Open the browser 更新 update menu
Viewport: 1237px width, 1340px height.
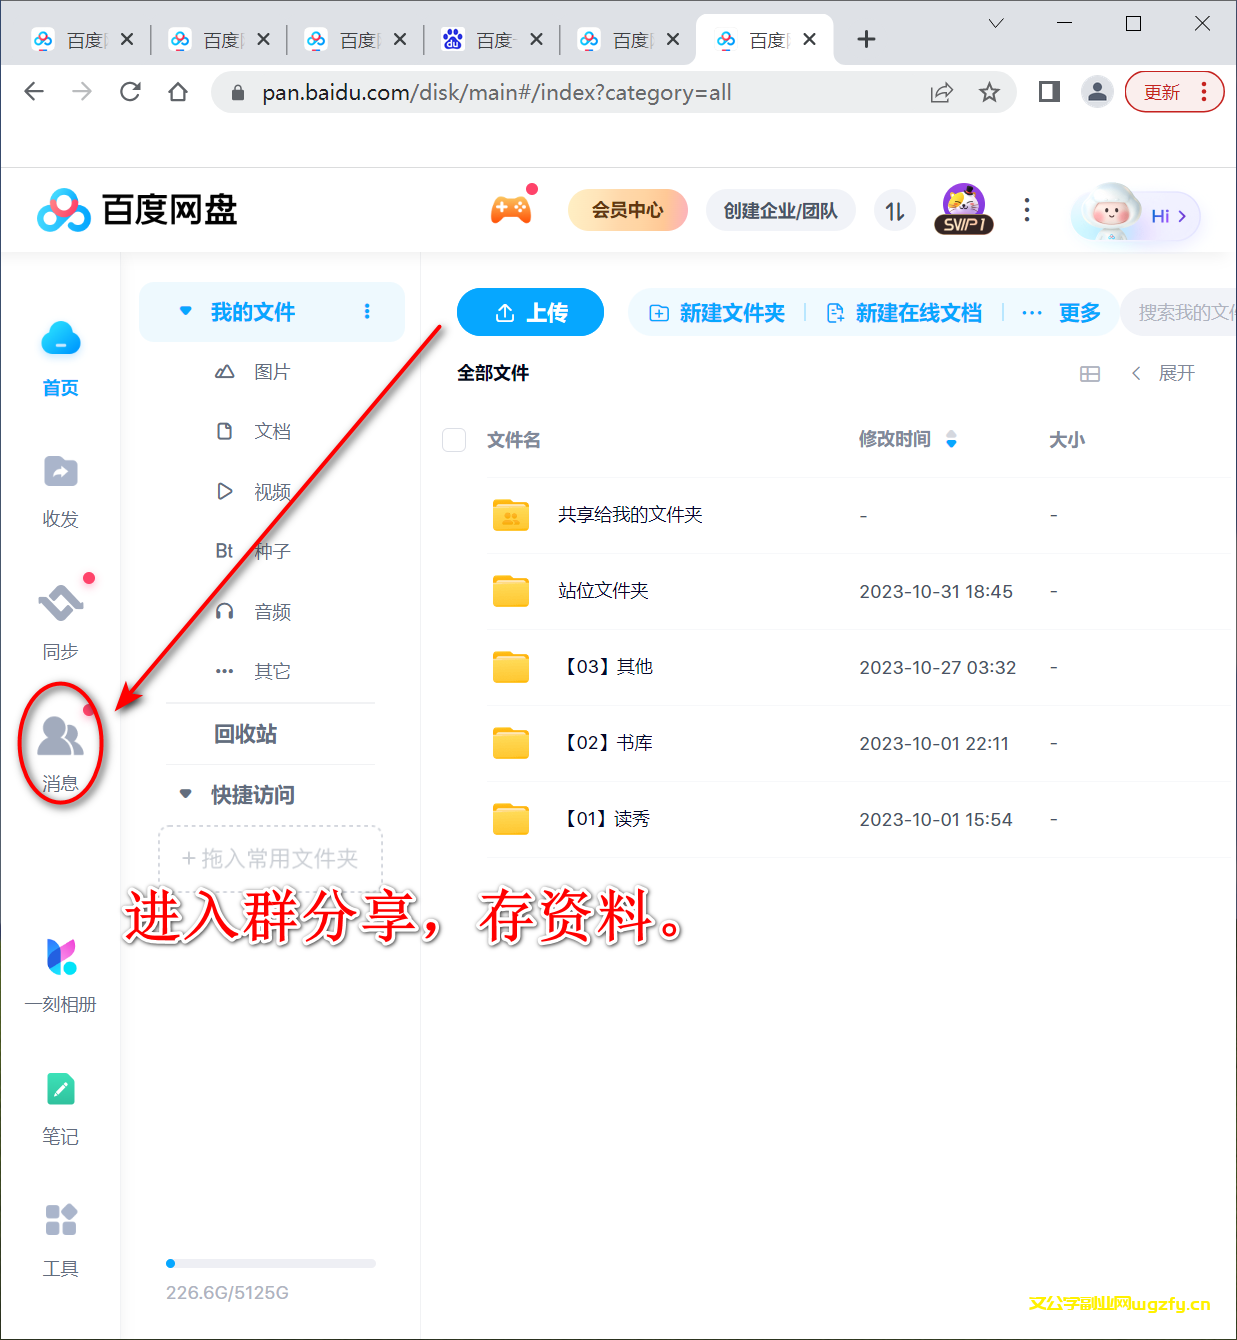pyautogui.click(x=1174, y=92)
